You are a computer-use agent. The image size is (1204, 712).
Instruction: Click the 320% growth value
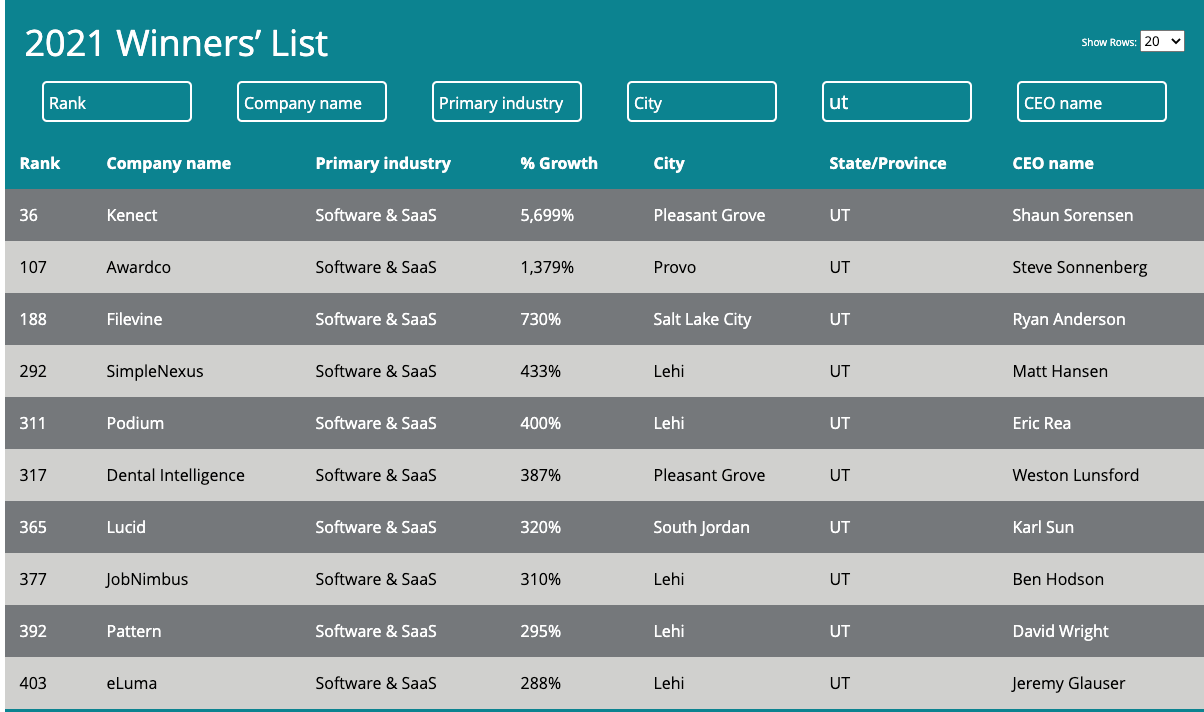tap(541, 527)
